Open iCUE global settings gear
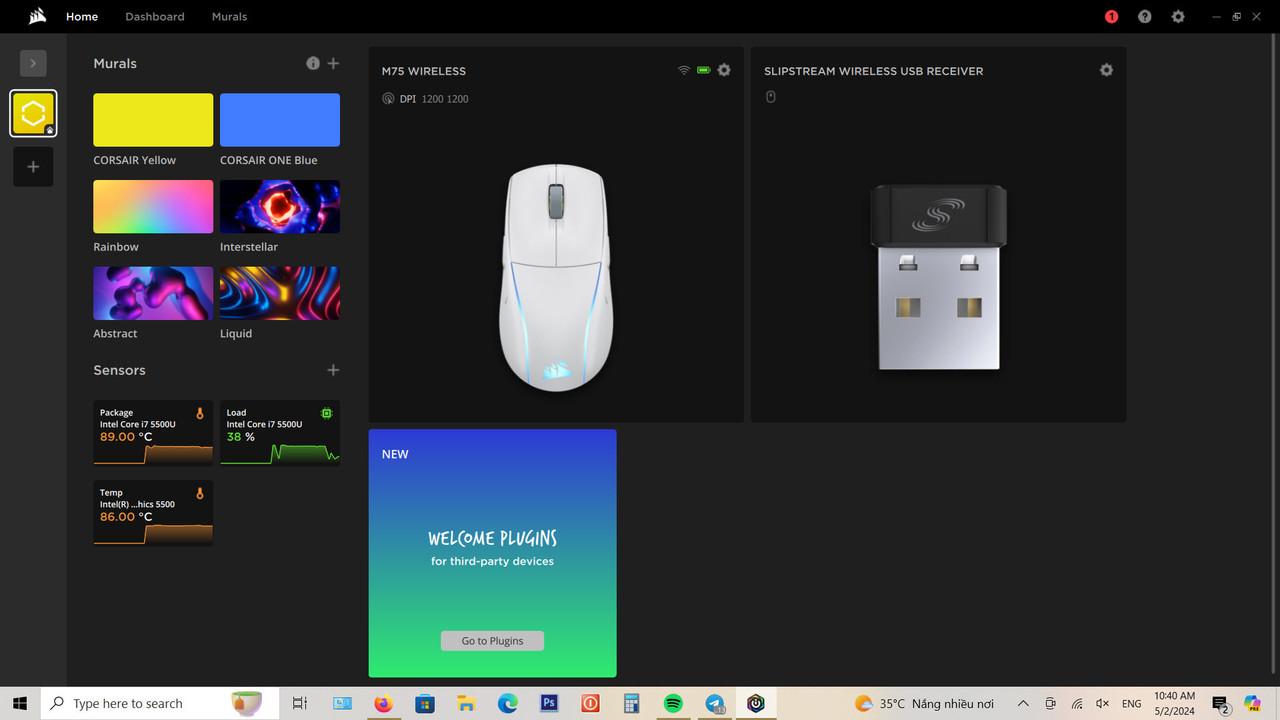Image resolution: width=1280 pixels, height=720 pixels. 1178,17
